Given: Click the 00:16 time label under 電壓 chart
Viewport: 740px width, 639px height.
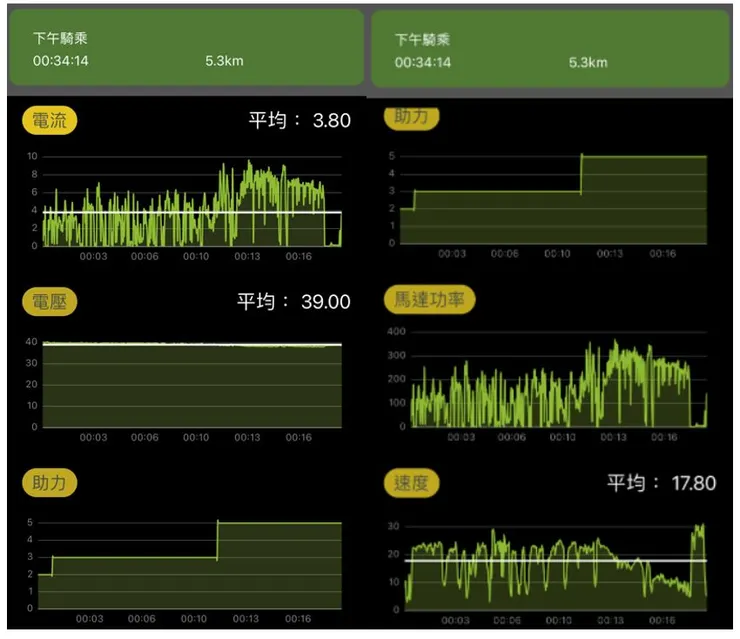Looking at the screenshot, I should pyautogui.click(x=299, y=437).
